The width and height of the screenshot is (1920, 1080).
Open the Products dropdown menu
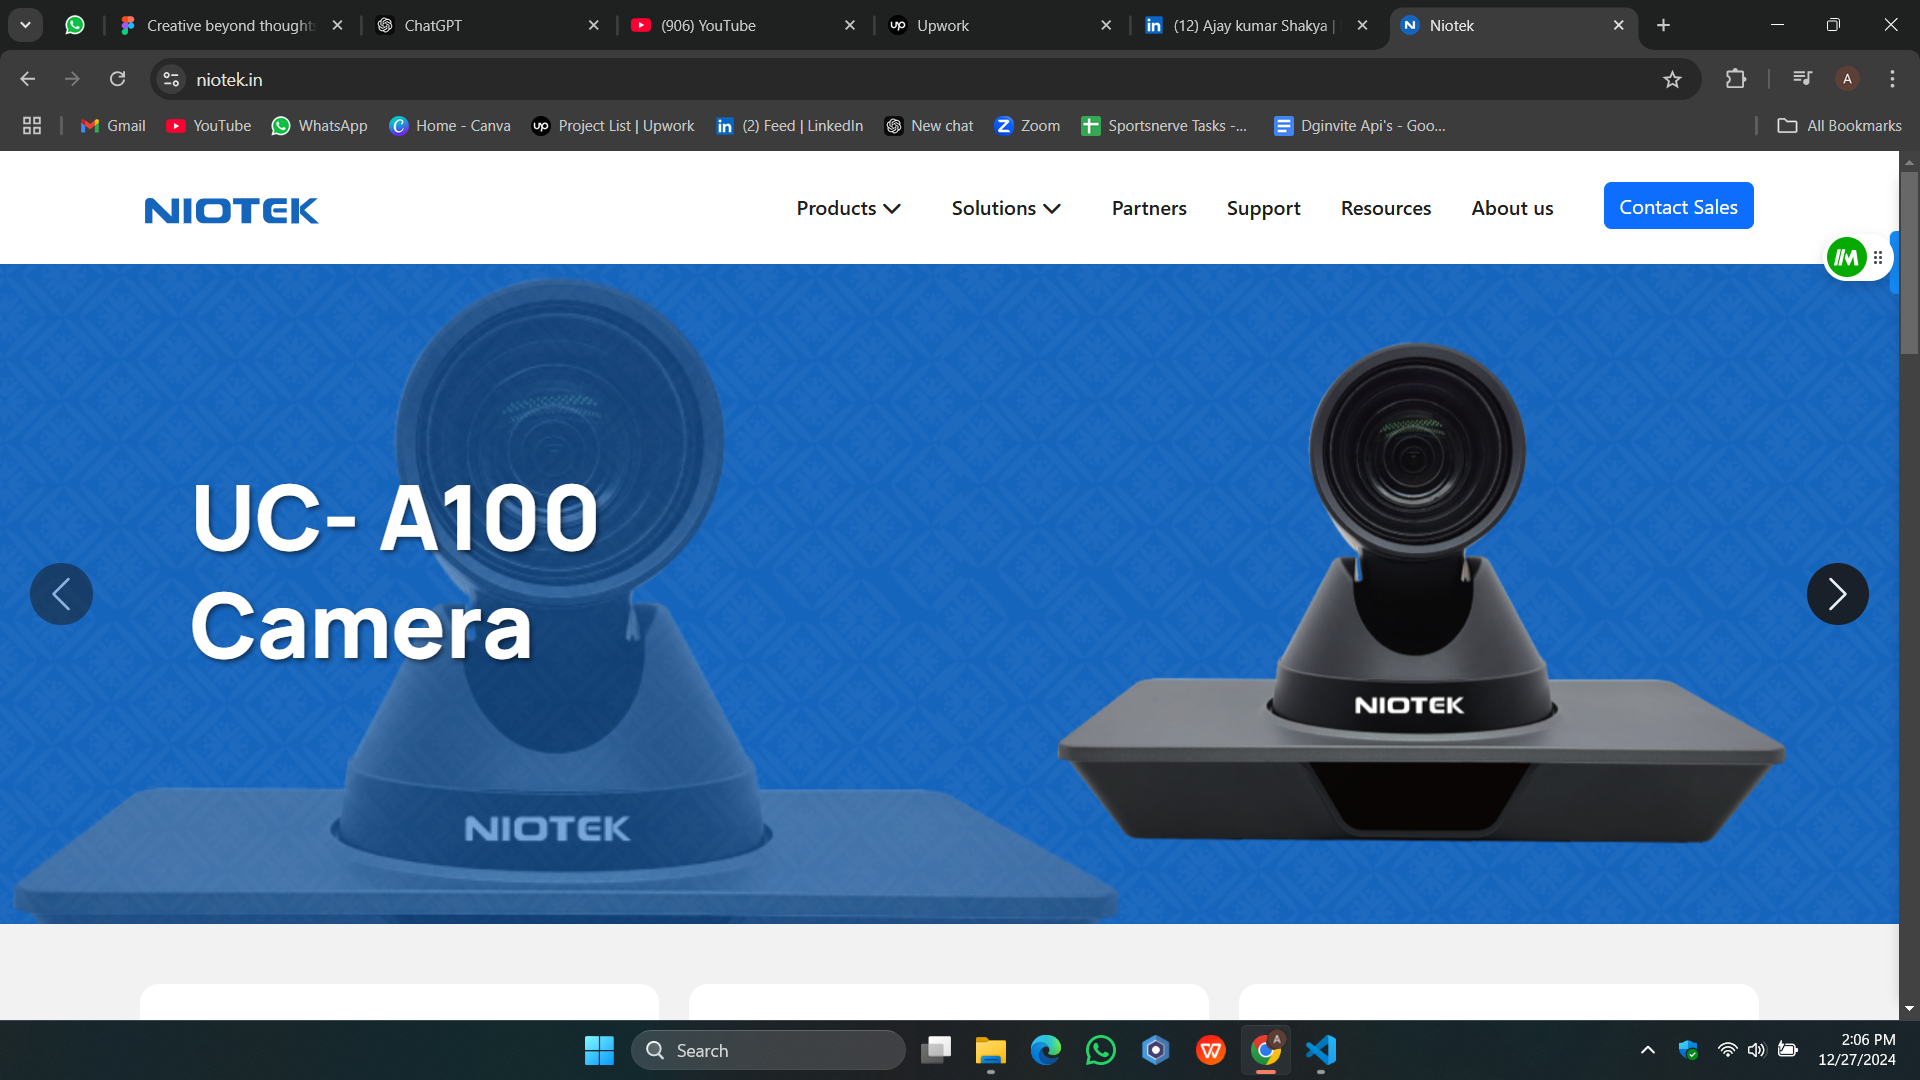click(849, 208)
